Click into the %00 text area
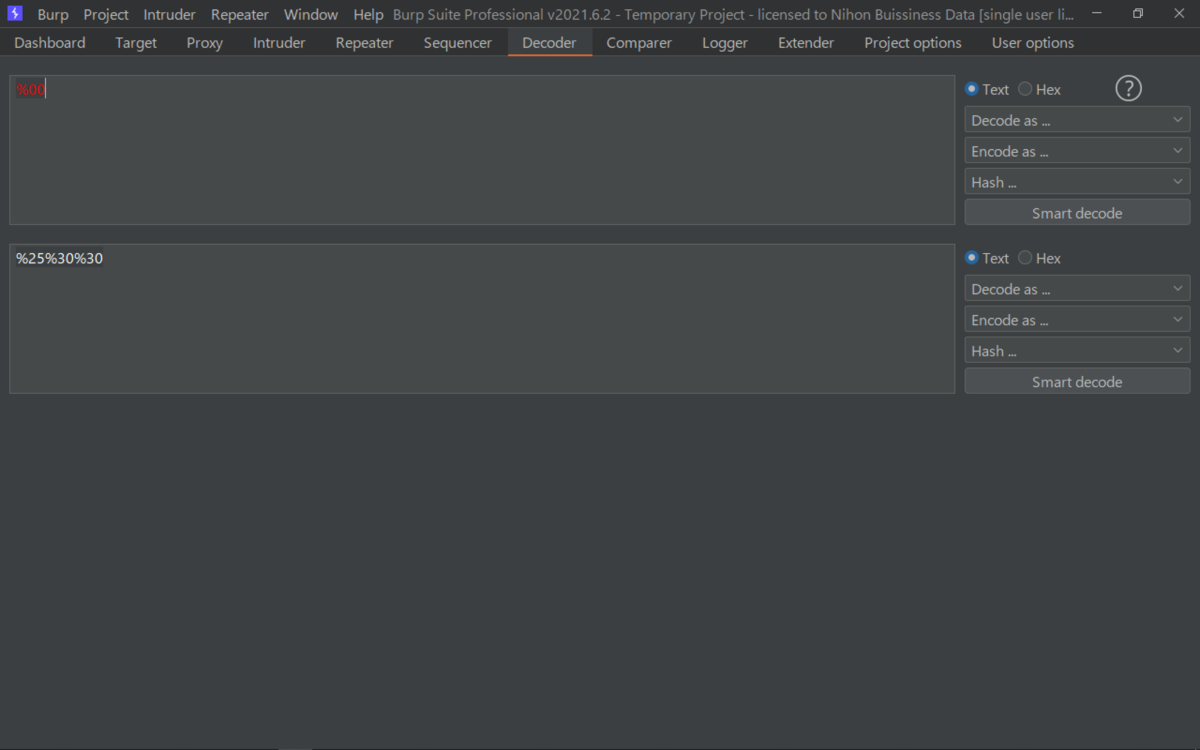 [482, 150]
